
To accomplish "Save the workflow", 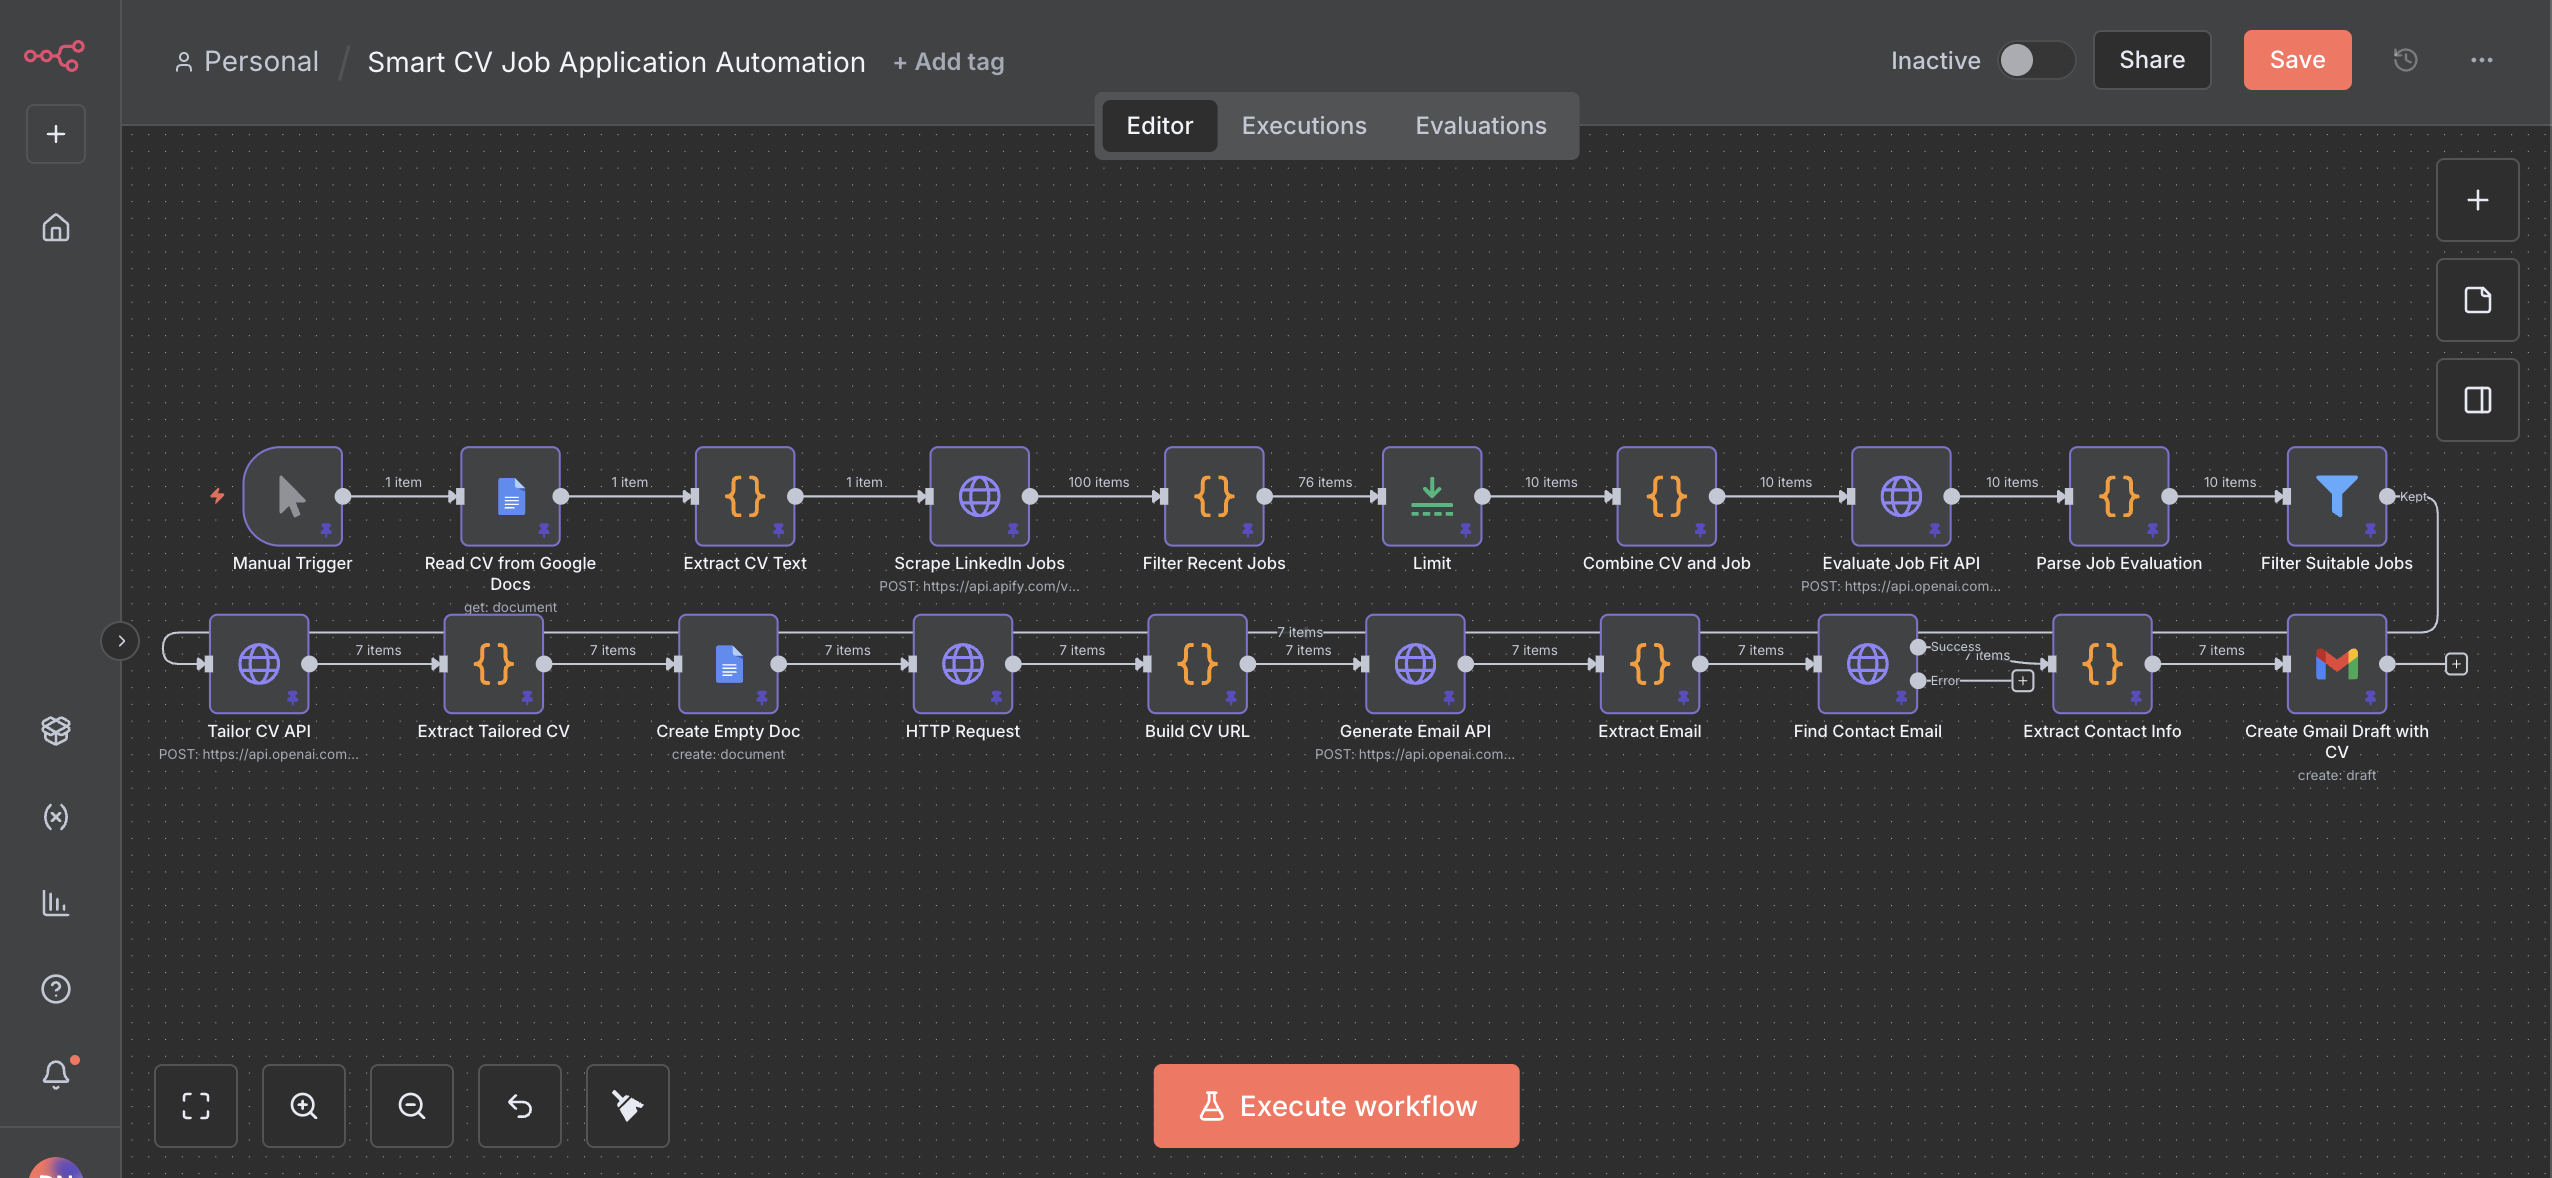I will coord(2296,60).
